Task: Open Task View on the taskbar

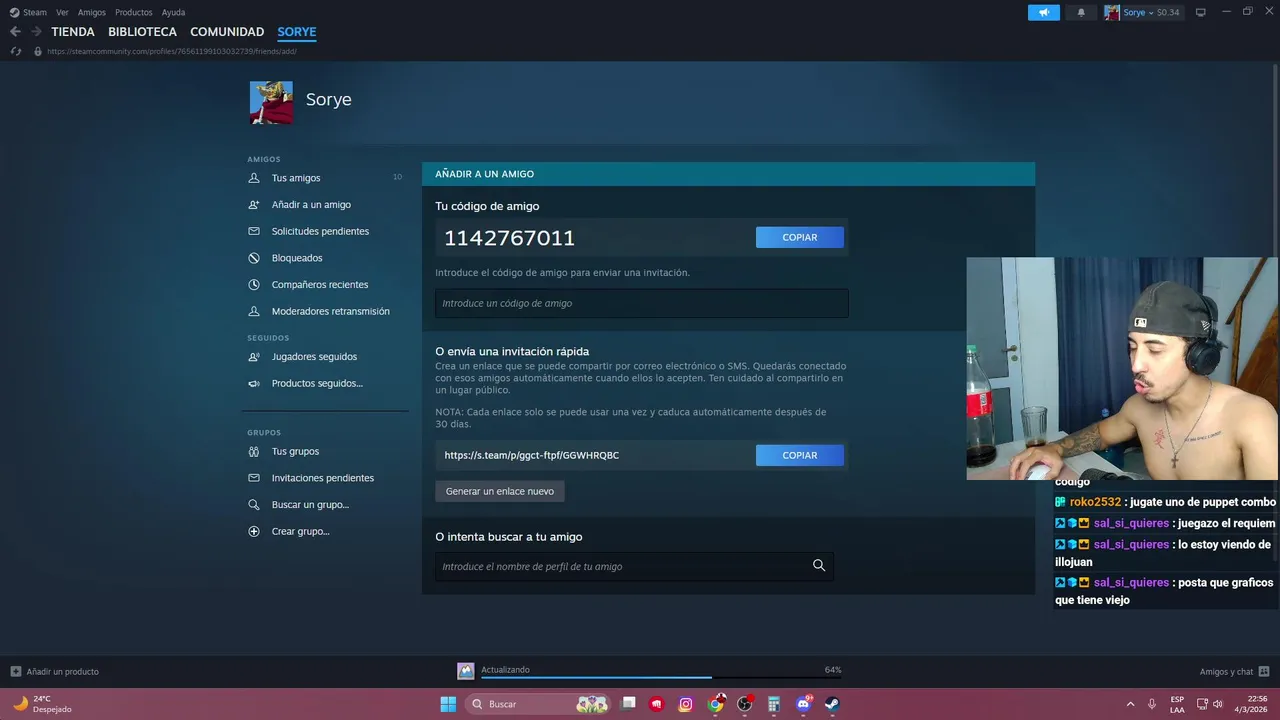Action: [628, 704]
